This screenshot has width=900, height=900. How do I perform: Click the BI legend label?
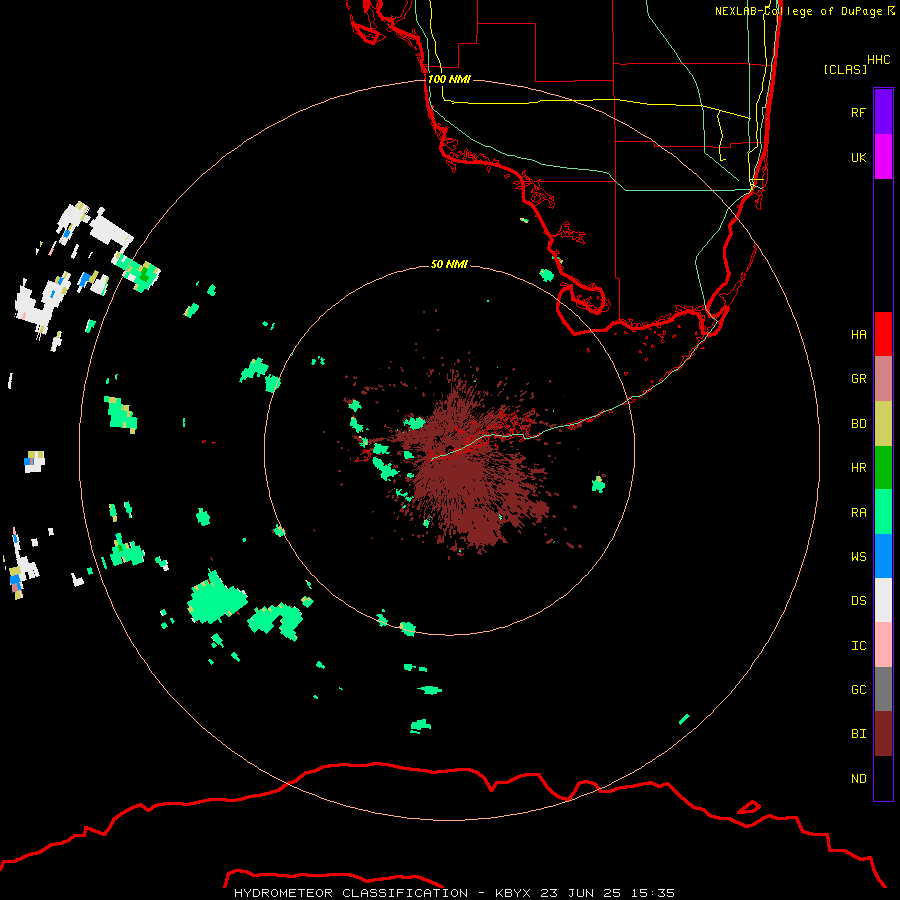858,734
